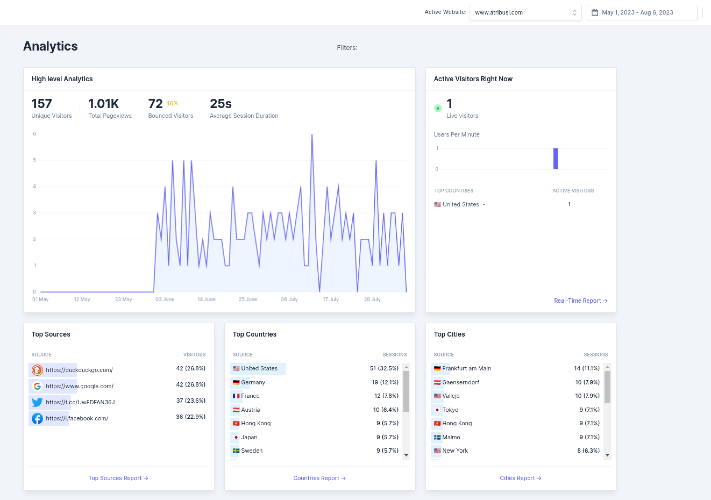Open the date range picker

pos(642,13)
